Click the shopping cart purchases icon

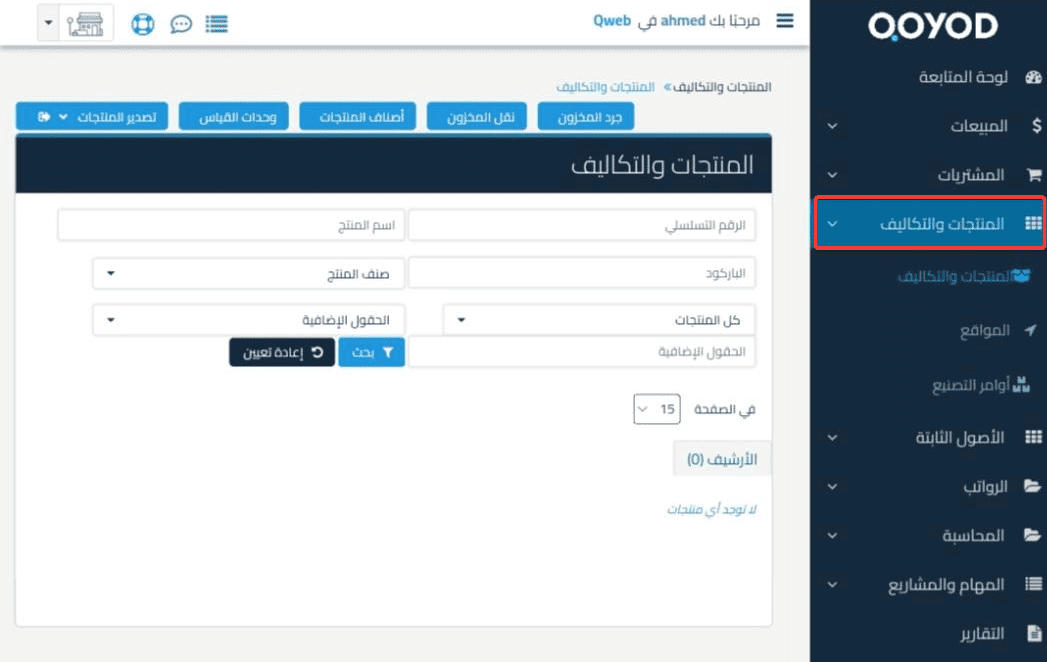(1033, 175)
